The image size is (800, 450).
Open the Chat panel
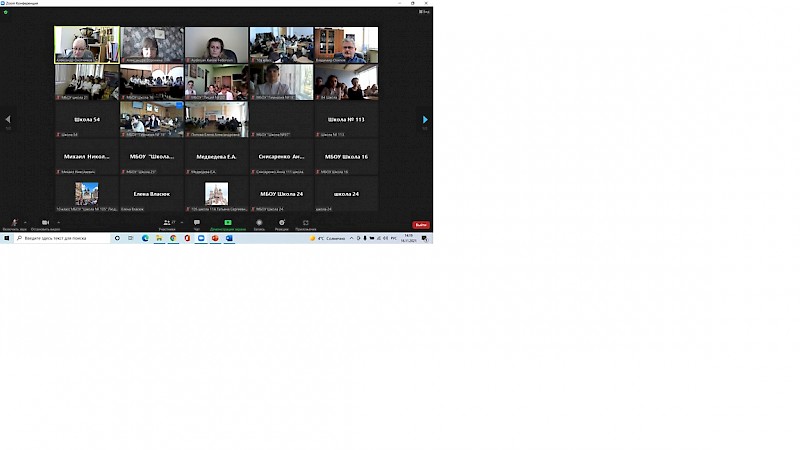tap(197, 223)
